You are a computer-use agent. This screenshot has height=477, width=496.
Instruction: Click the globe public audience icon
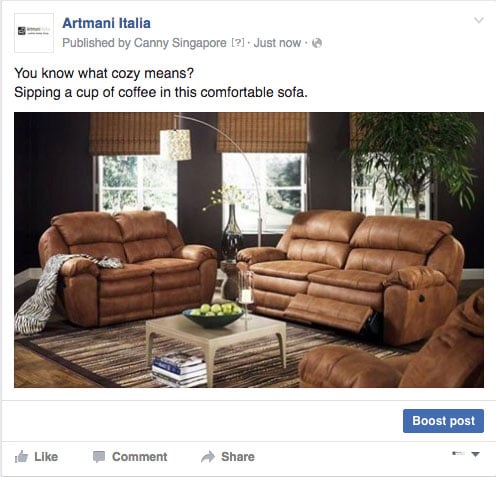point(317,43)
